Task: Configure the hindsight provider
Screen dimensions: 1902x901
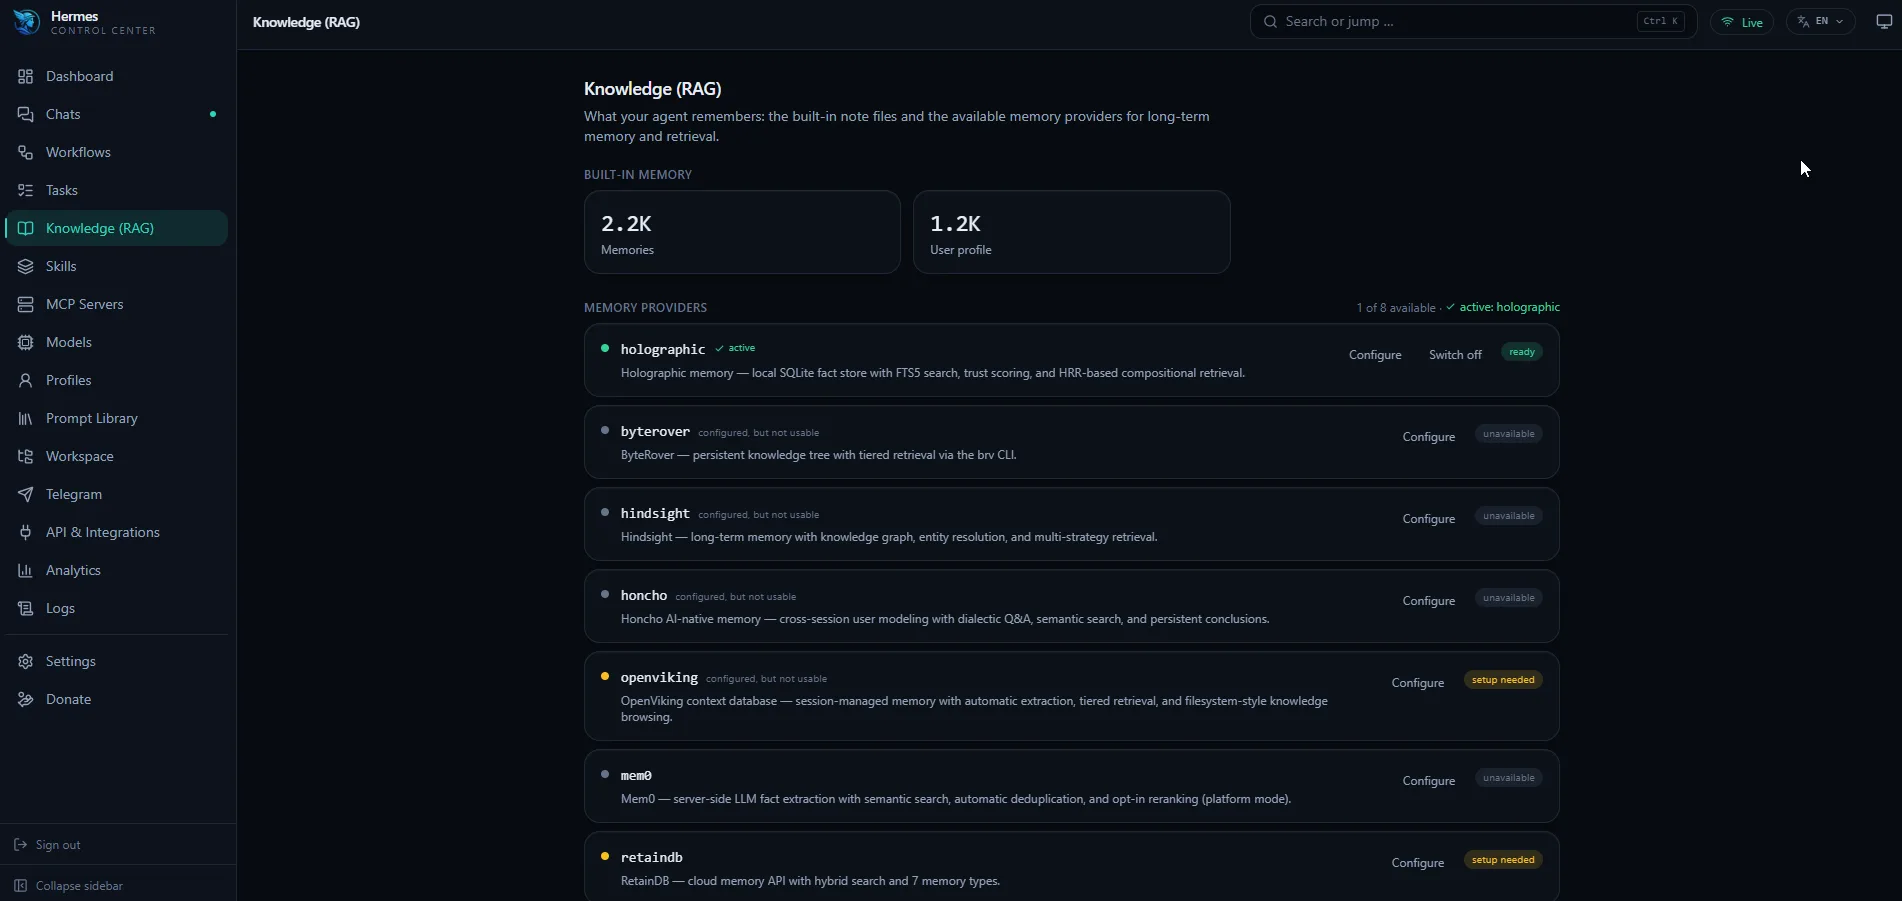Action: point(1428,519)
